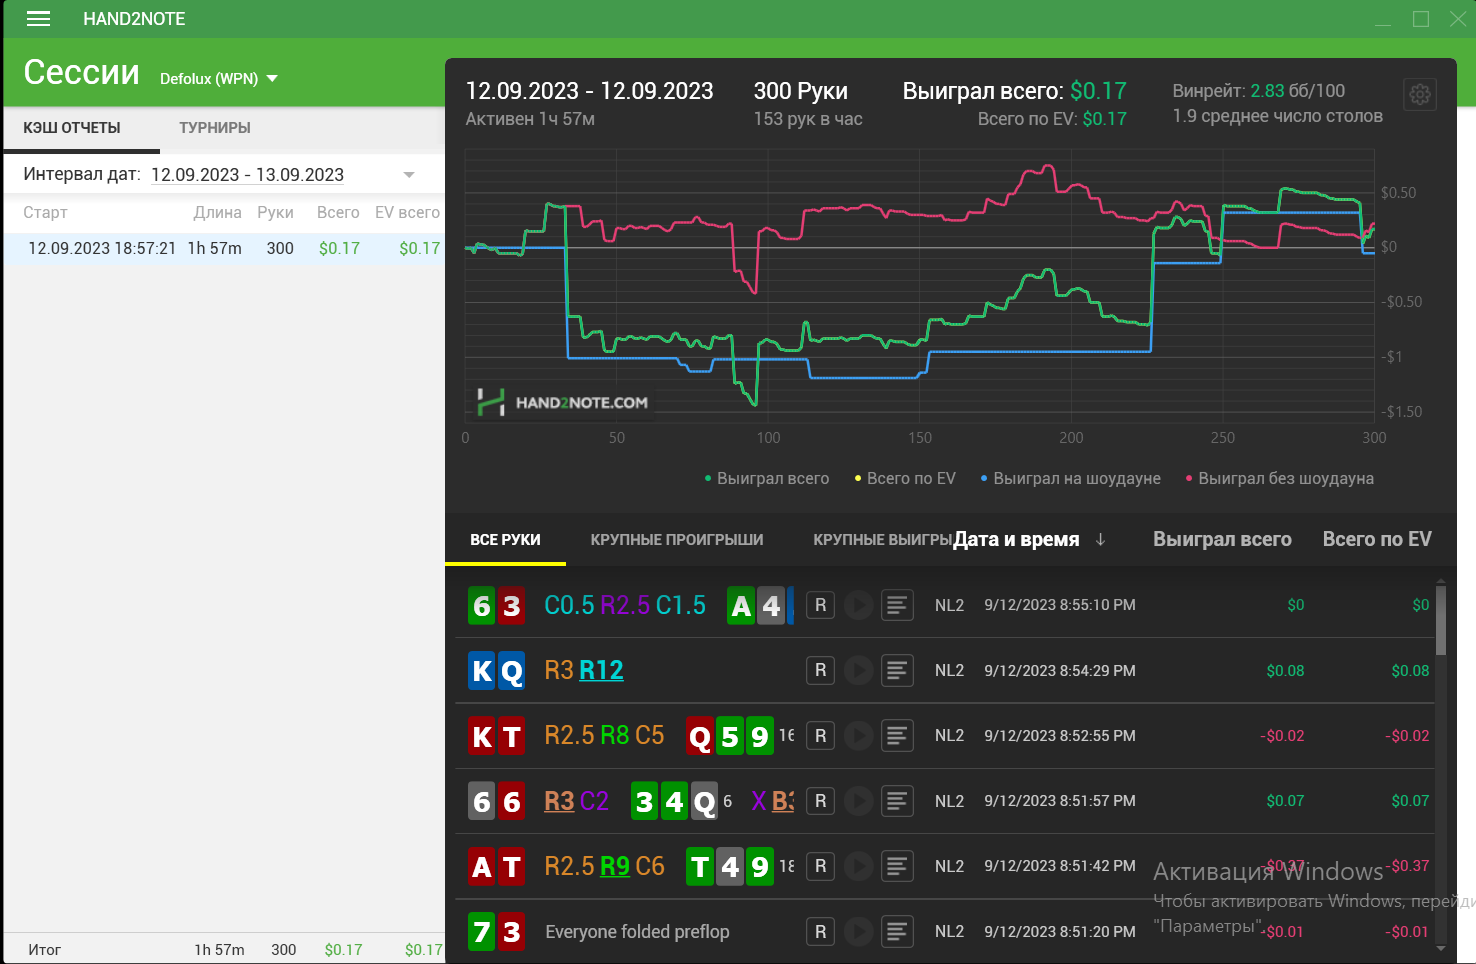Open the Defolux (WPN) player dropdown
1476x964 pixels.
coord(219,79)
